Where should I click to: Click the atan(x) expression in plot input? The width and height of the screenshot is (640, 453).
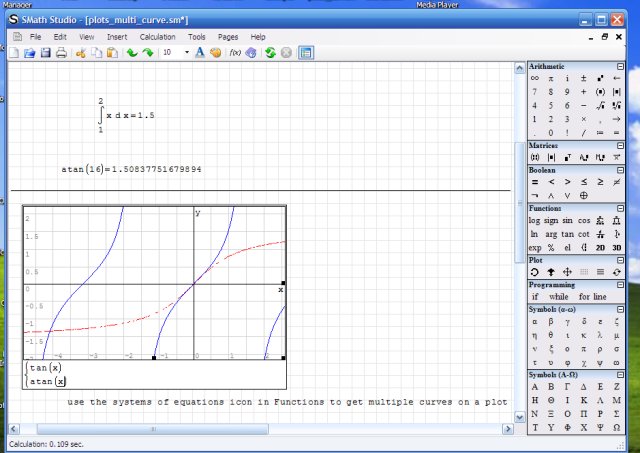(47, 381)
